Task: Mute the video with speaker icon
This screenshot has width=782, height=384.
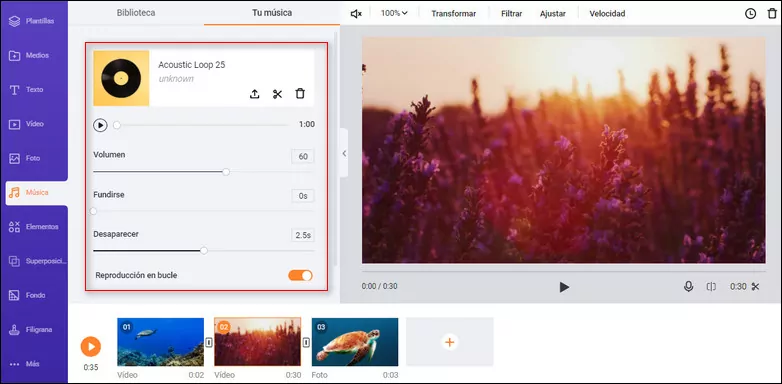Action: tap(356, 14)
